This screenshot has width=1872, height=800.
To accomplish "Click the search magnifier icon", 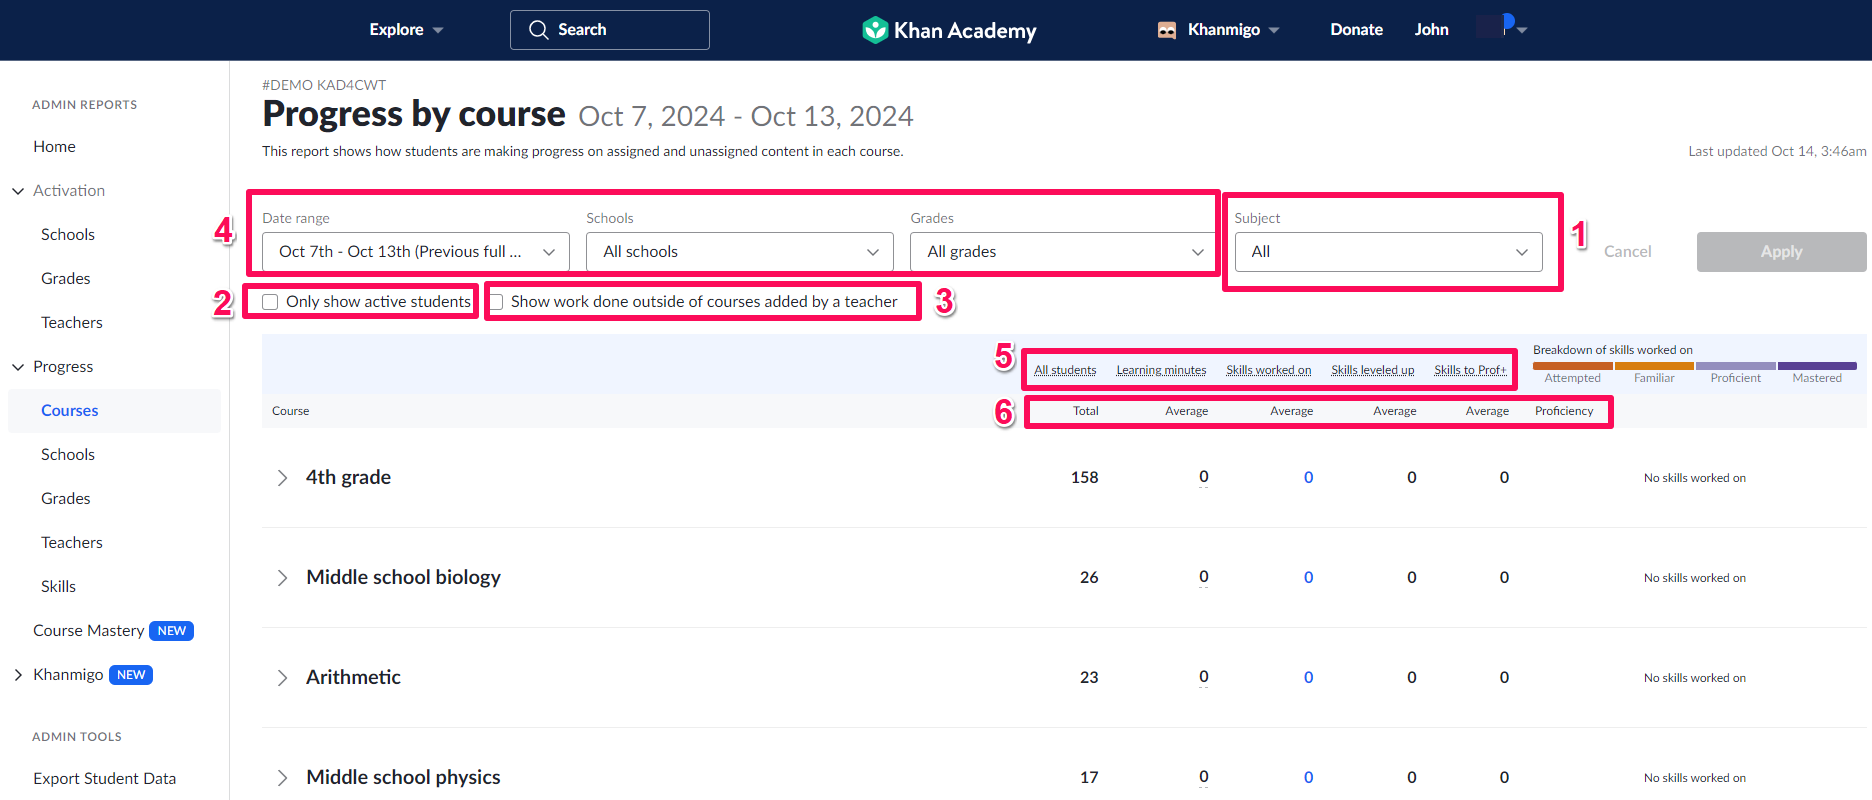I will click(538, 30).
